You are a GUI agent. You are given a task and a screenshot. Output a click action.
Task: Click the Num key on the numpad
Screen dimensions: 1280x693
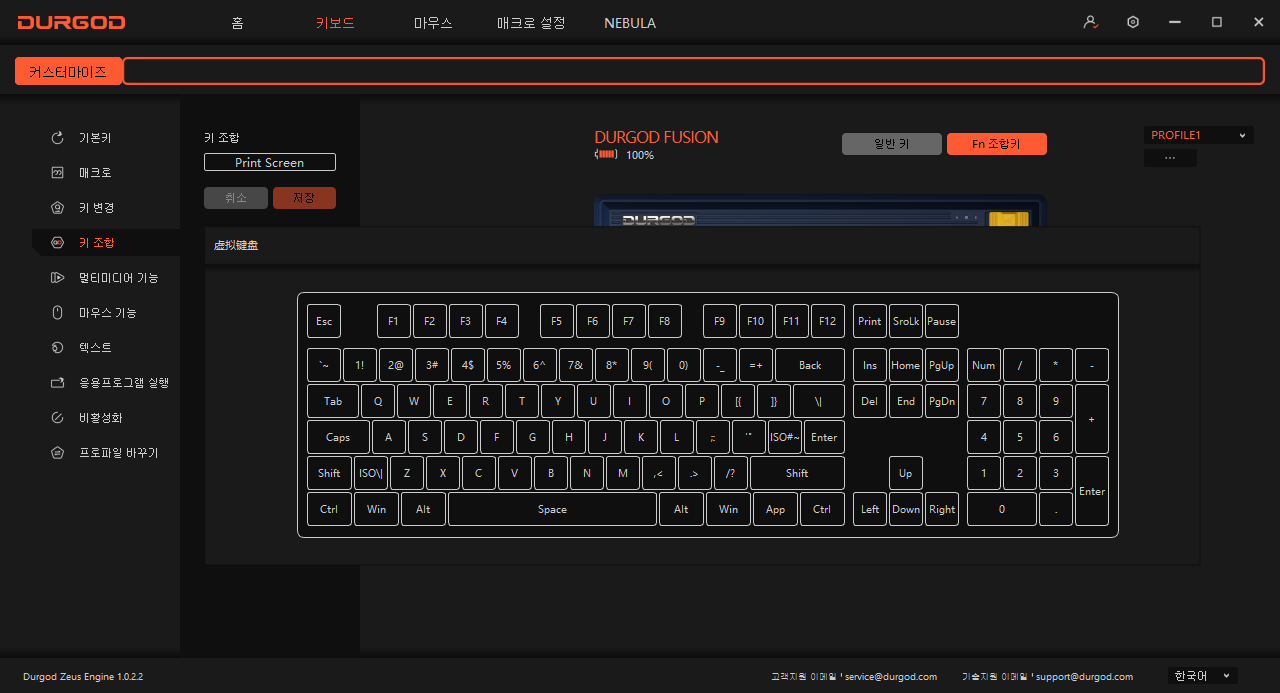click(x=984, y=365)
